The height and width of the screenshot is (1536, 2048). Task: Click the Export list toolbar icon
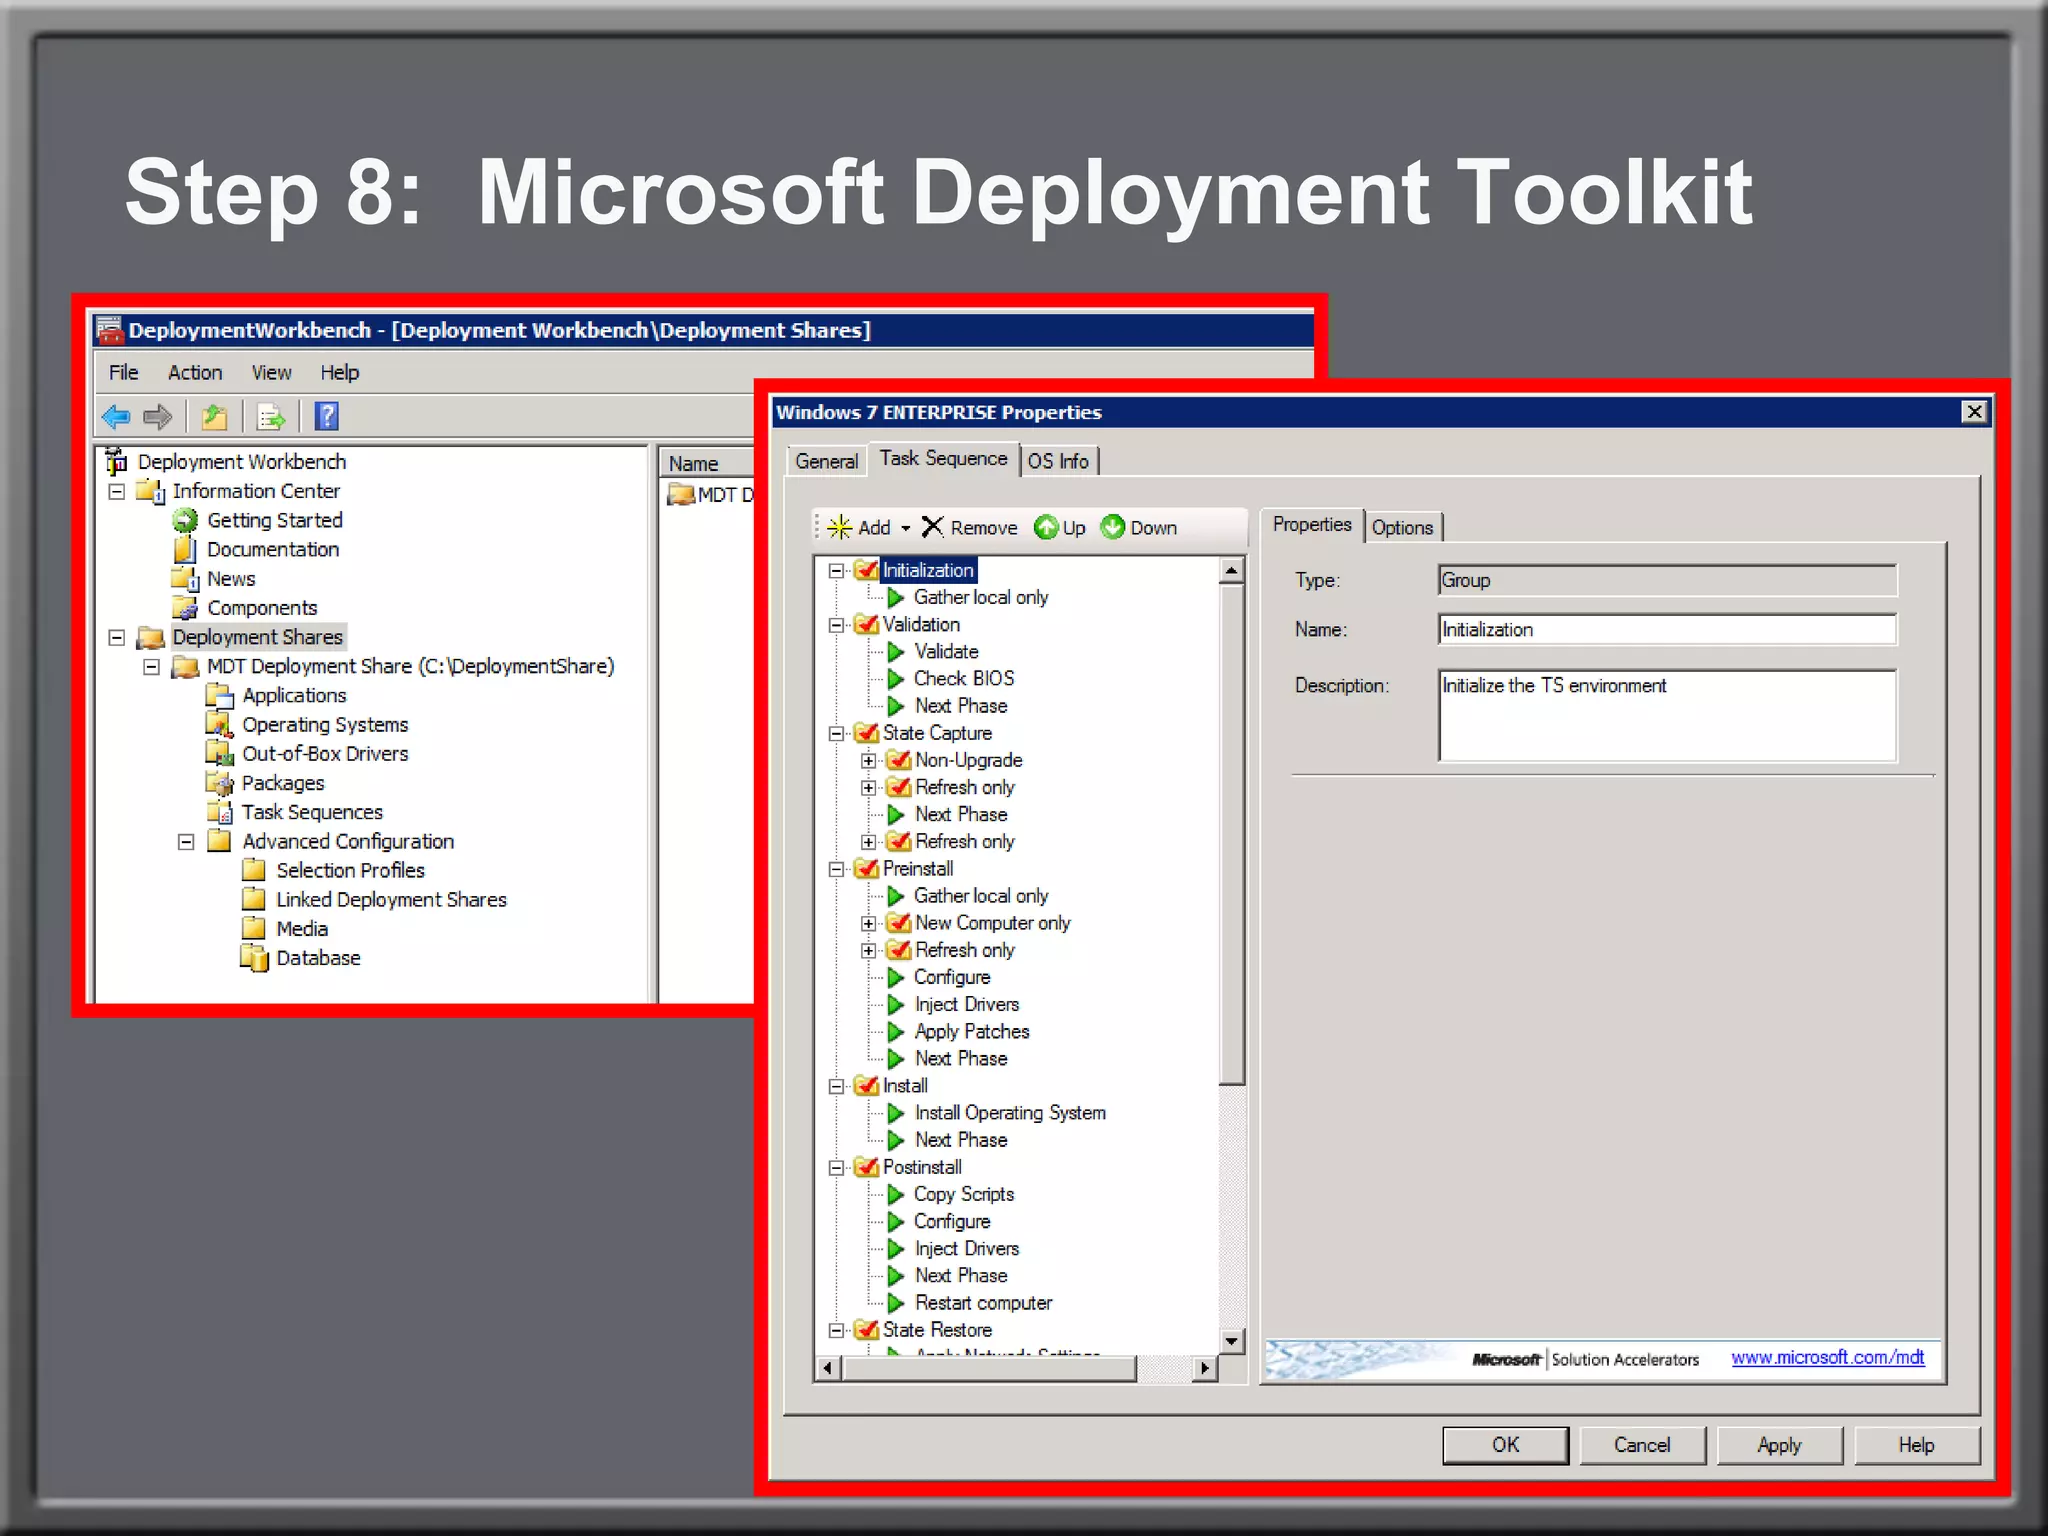coord(271,417)
